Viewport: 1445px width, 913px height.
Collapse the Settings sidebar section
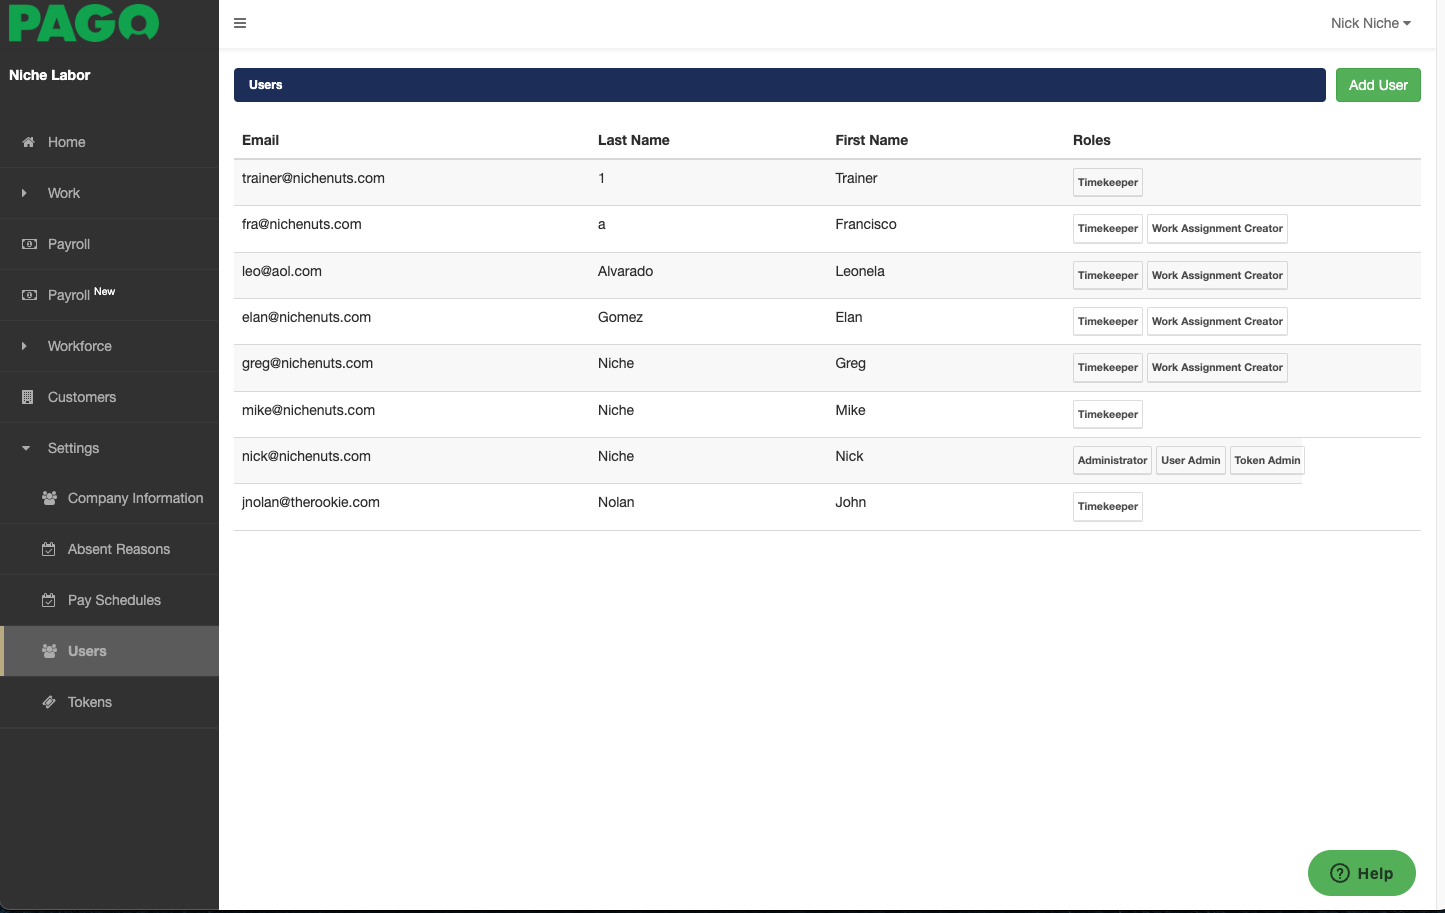click(73, 448)
